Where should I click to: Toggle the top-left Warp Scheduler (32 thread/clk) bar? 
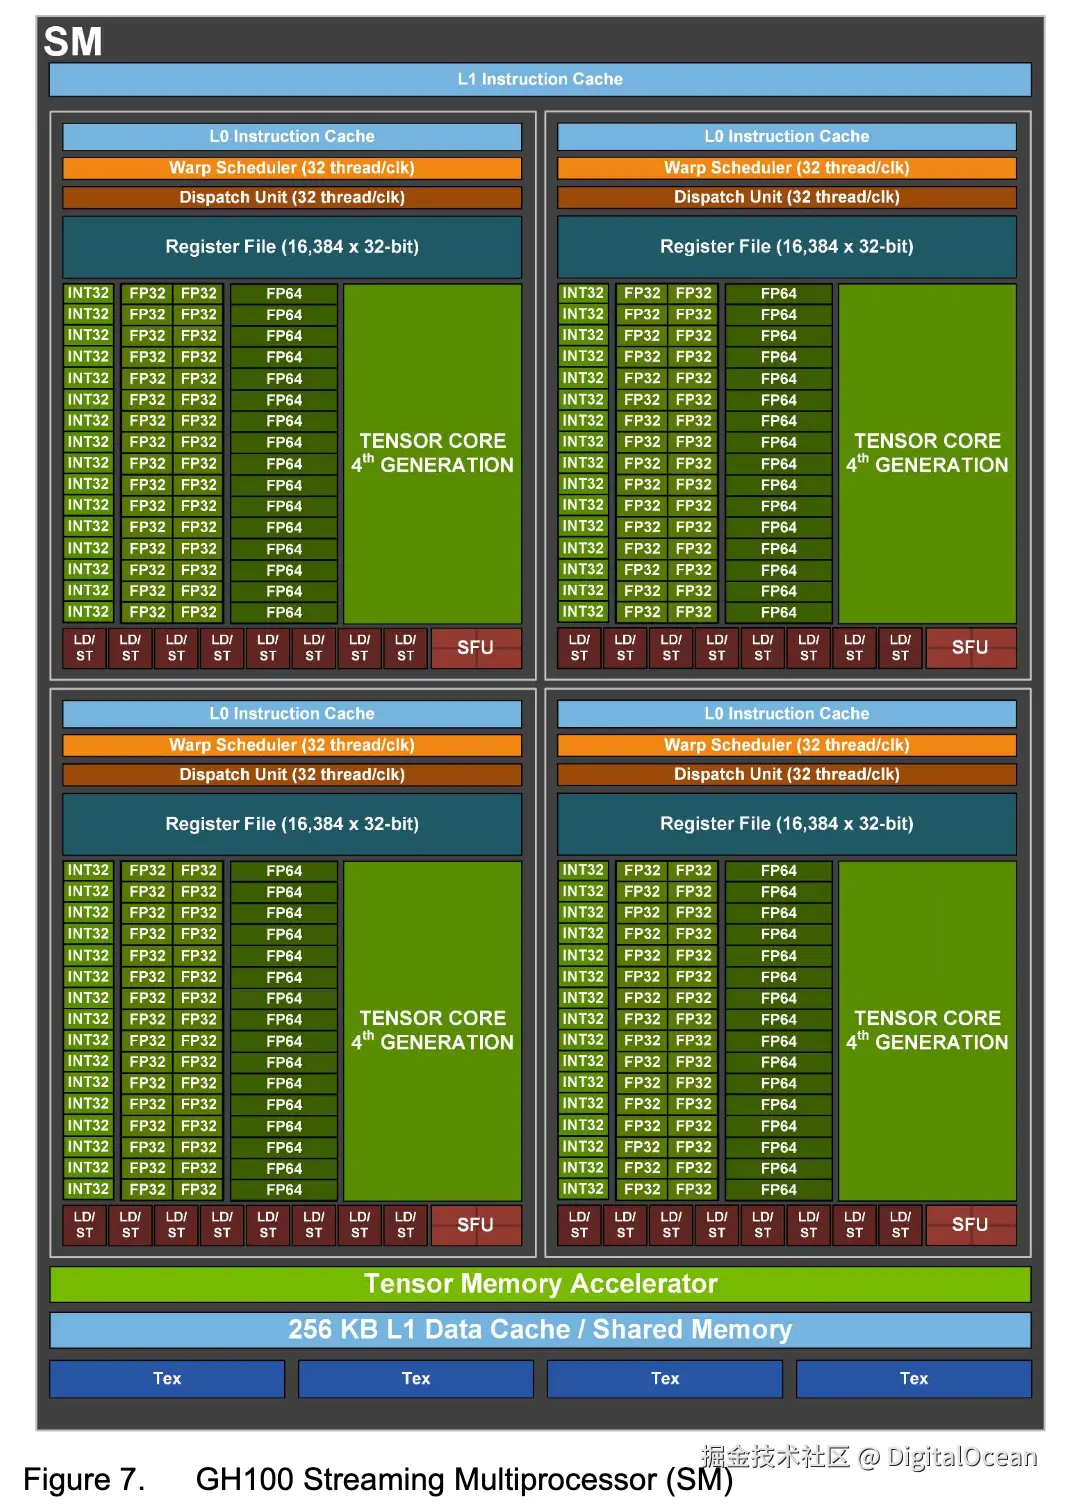(292, 167)
